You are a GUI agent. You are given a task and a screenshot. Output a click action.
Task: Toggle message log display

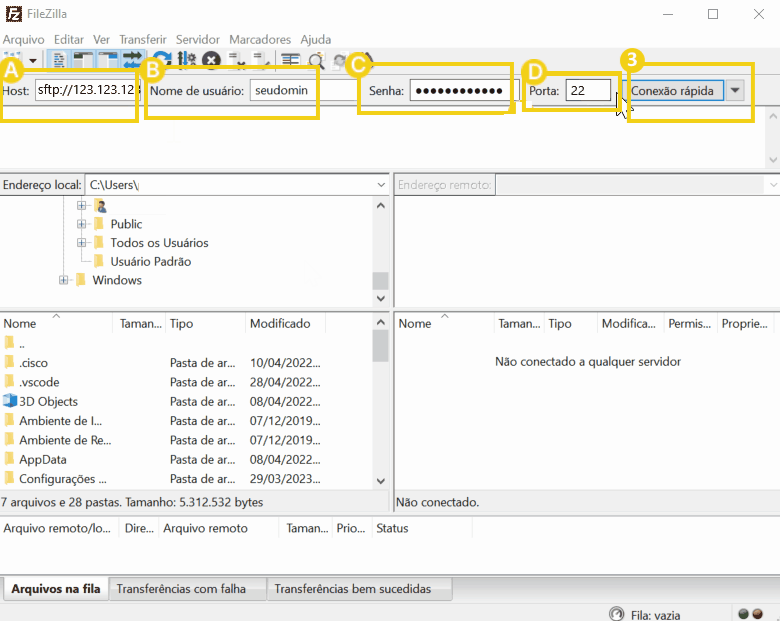tap(59, 60)
